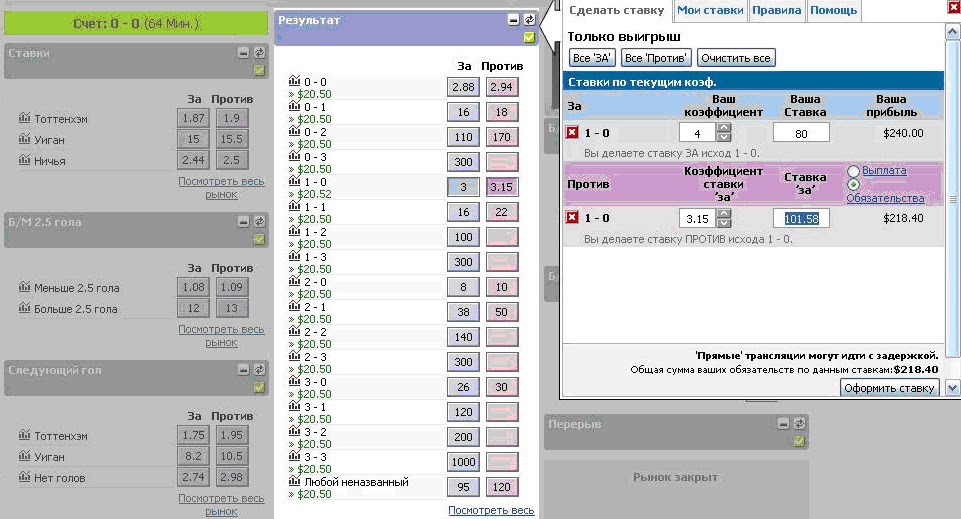The height and width of the screenshot is (519, 961).
Task: Switch to Мои ставки tab
Action: (x=710, y=10)
